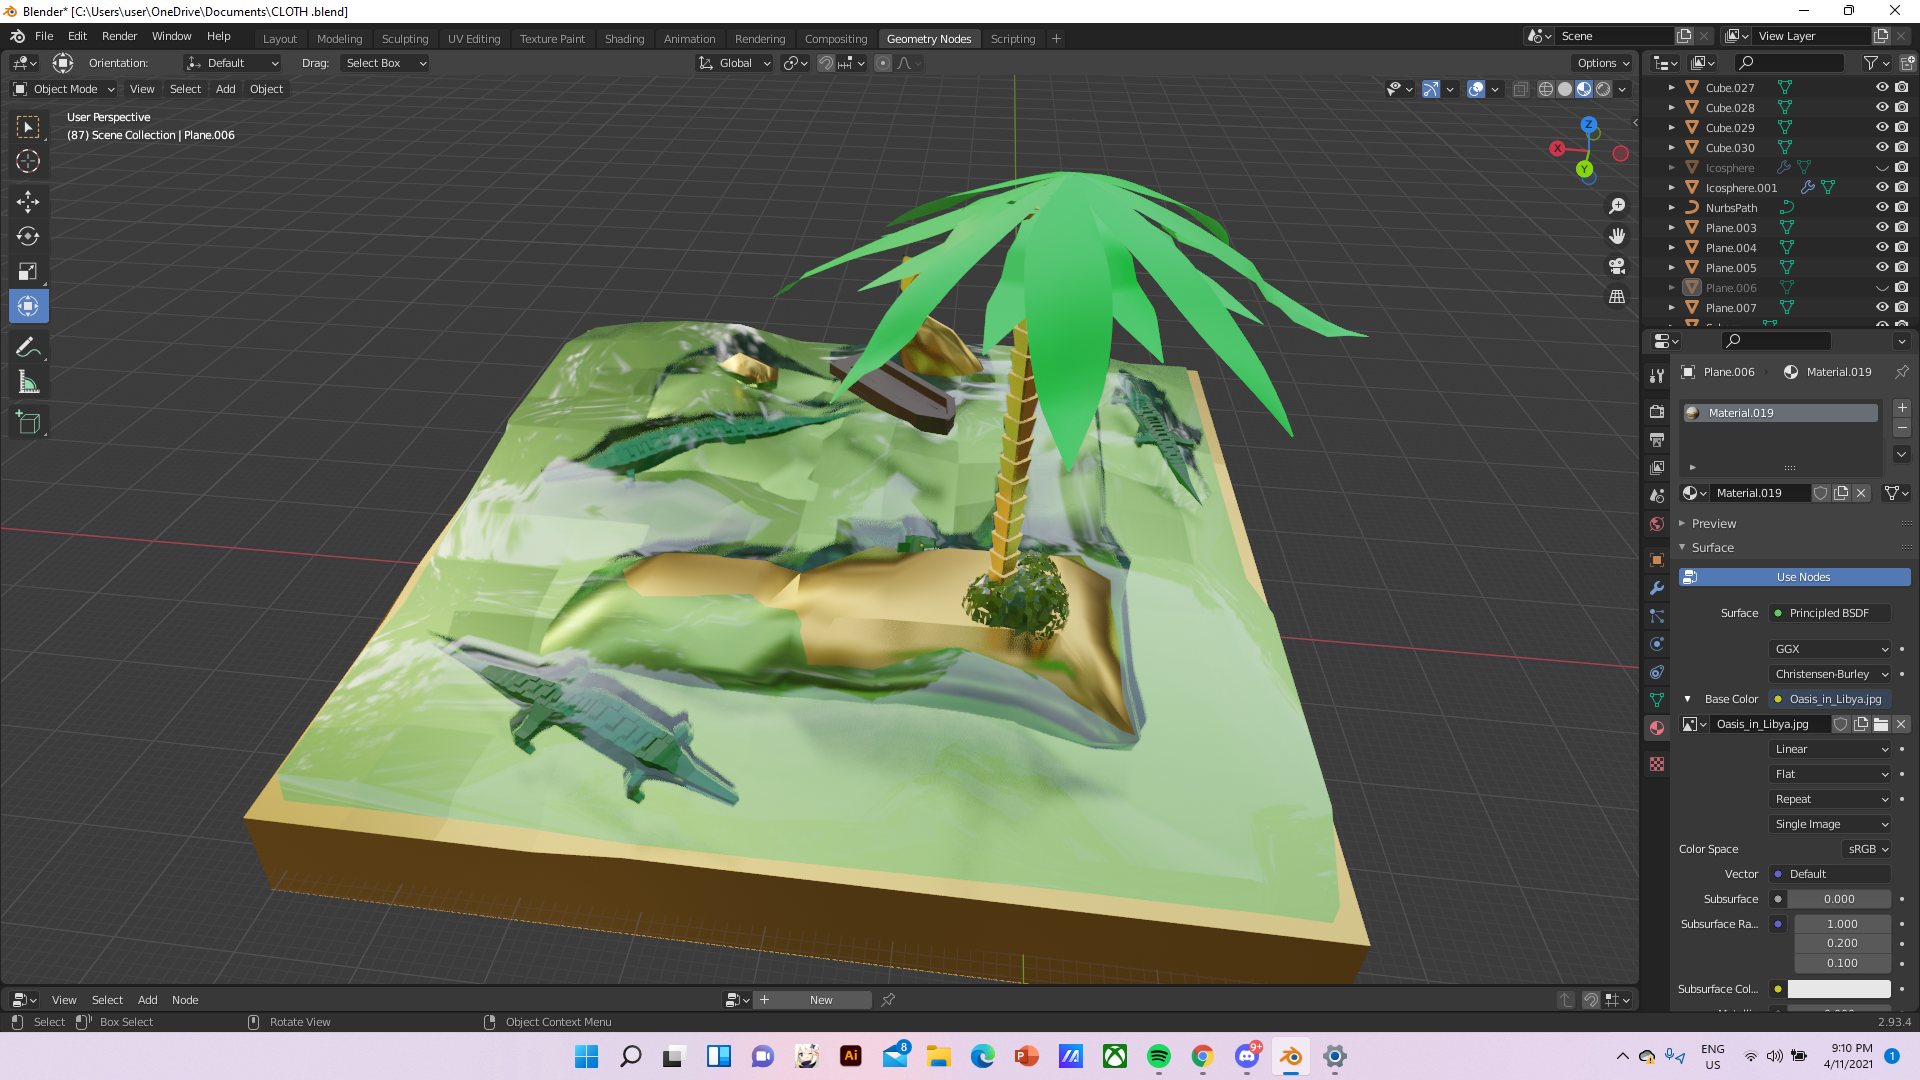
Task: Hide Cube.027 in the outliner
Action: coord(1882,88)
